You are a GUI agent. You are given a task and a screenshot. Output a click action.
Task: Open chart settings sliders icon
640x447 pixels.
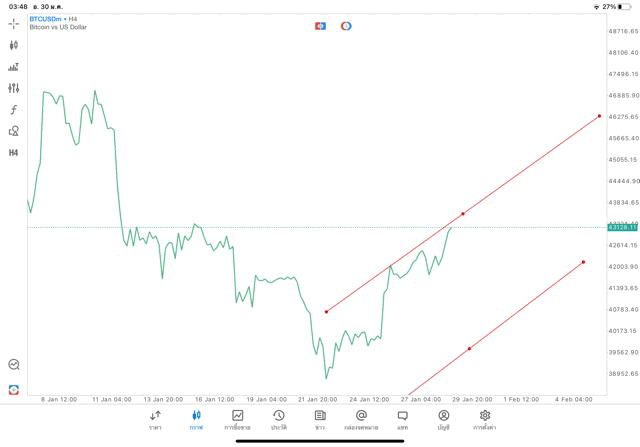pos(14,88)
